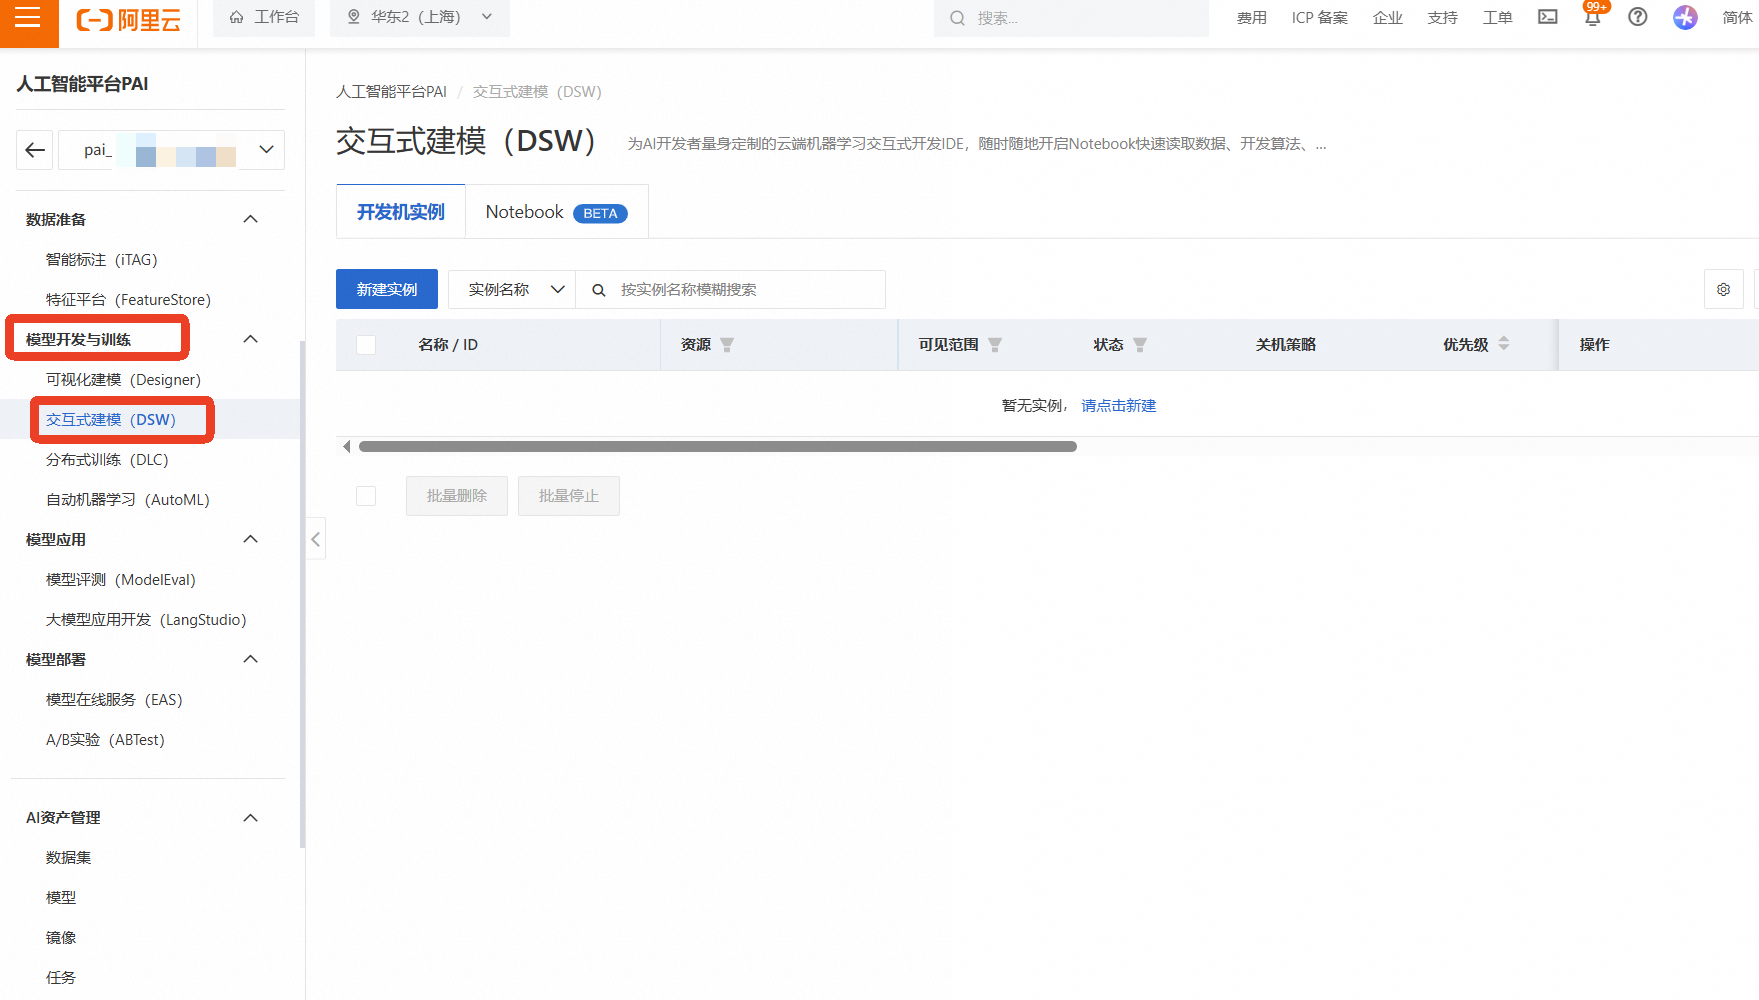The image size is (1759, 1000).
Task: Open the help question mark icon
Action: [1638, 17]
